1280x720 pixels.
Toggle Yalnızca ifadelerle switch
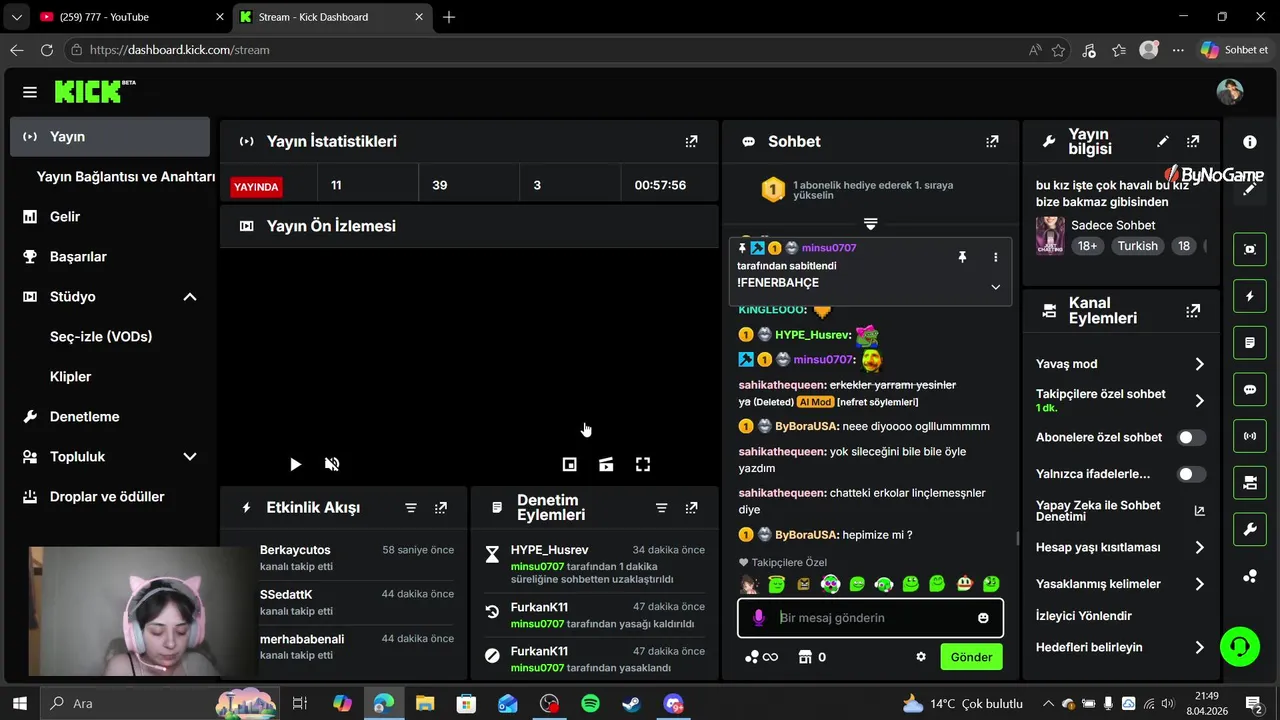point(1191,474)
